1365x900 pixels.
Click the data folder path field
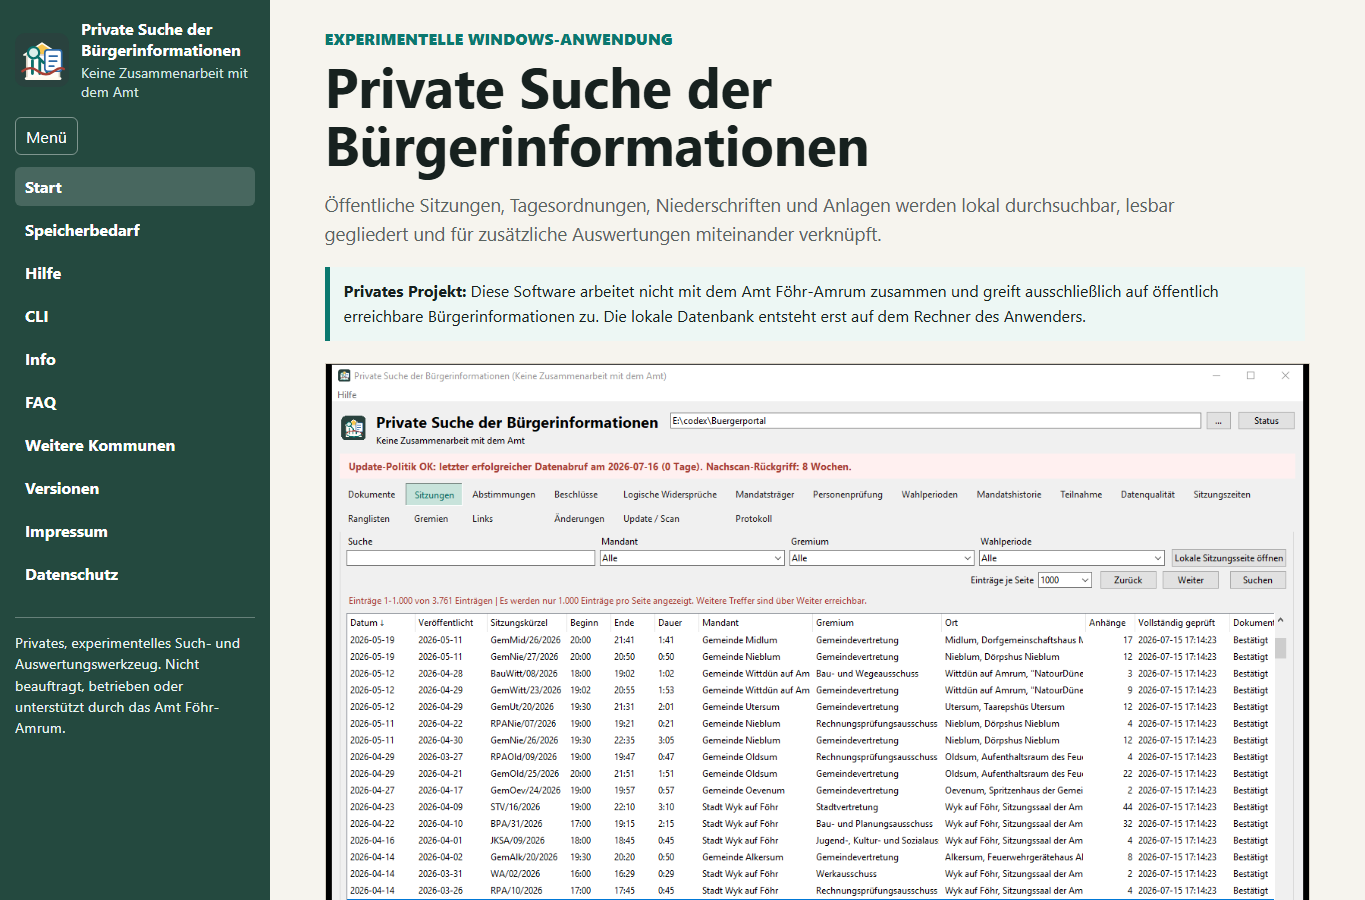click(935, 421)
